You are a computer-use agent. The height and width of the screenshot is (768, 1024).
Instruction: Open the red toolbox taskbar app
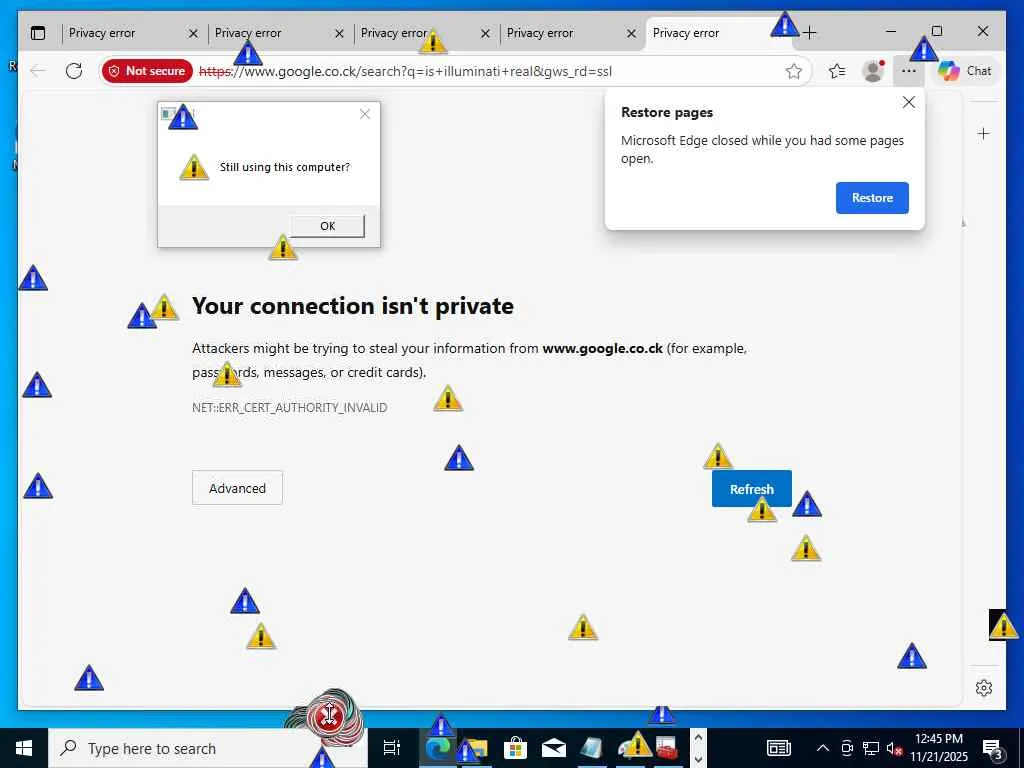(667, 748)
